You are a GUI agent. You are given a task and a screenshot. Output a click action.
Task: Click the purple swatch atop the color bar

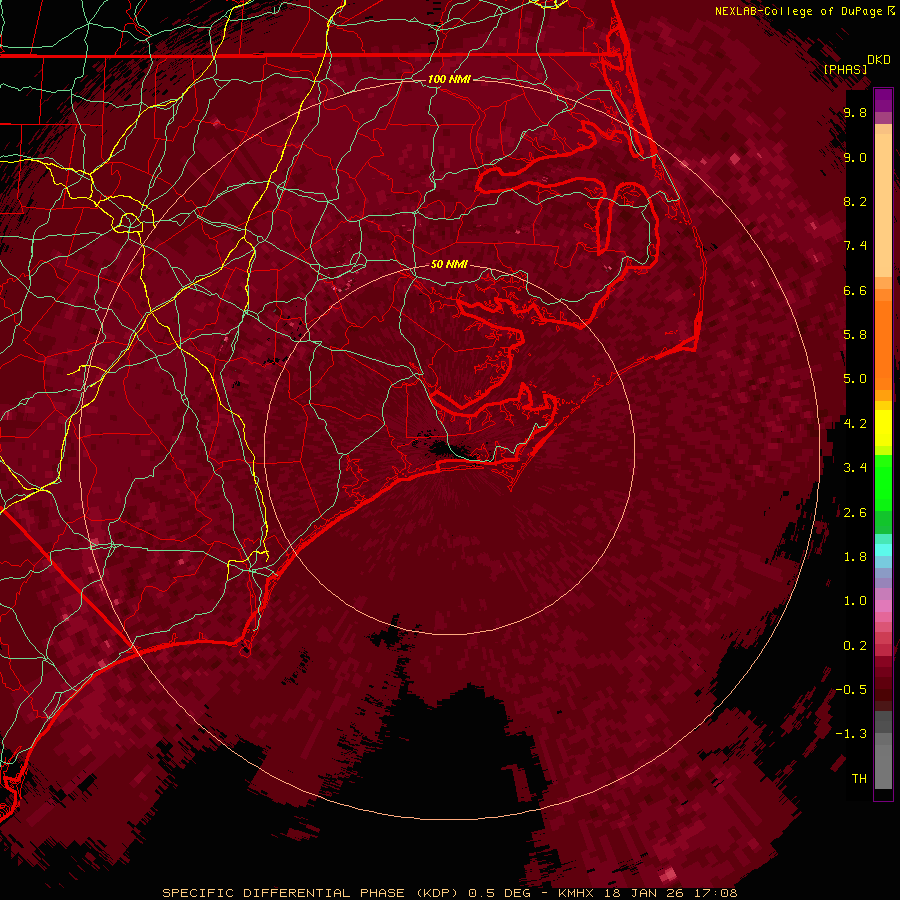883,100
